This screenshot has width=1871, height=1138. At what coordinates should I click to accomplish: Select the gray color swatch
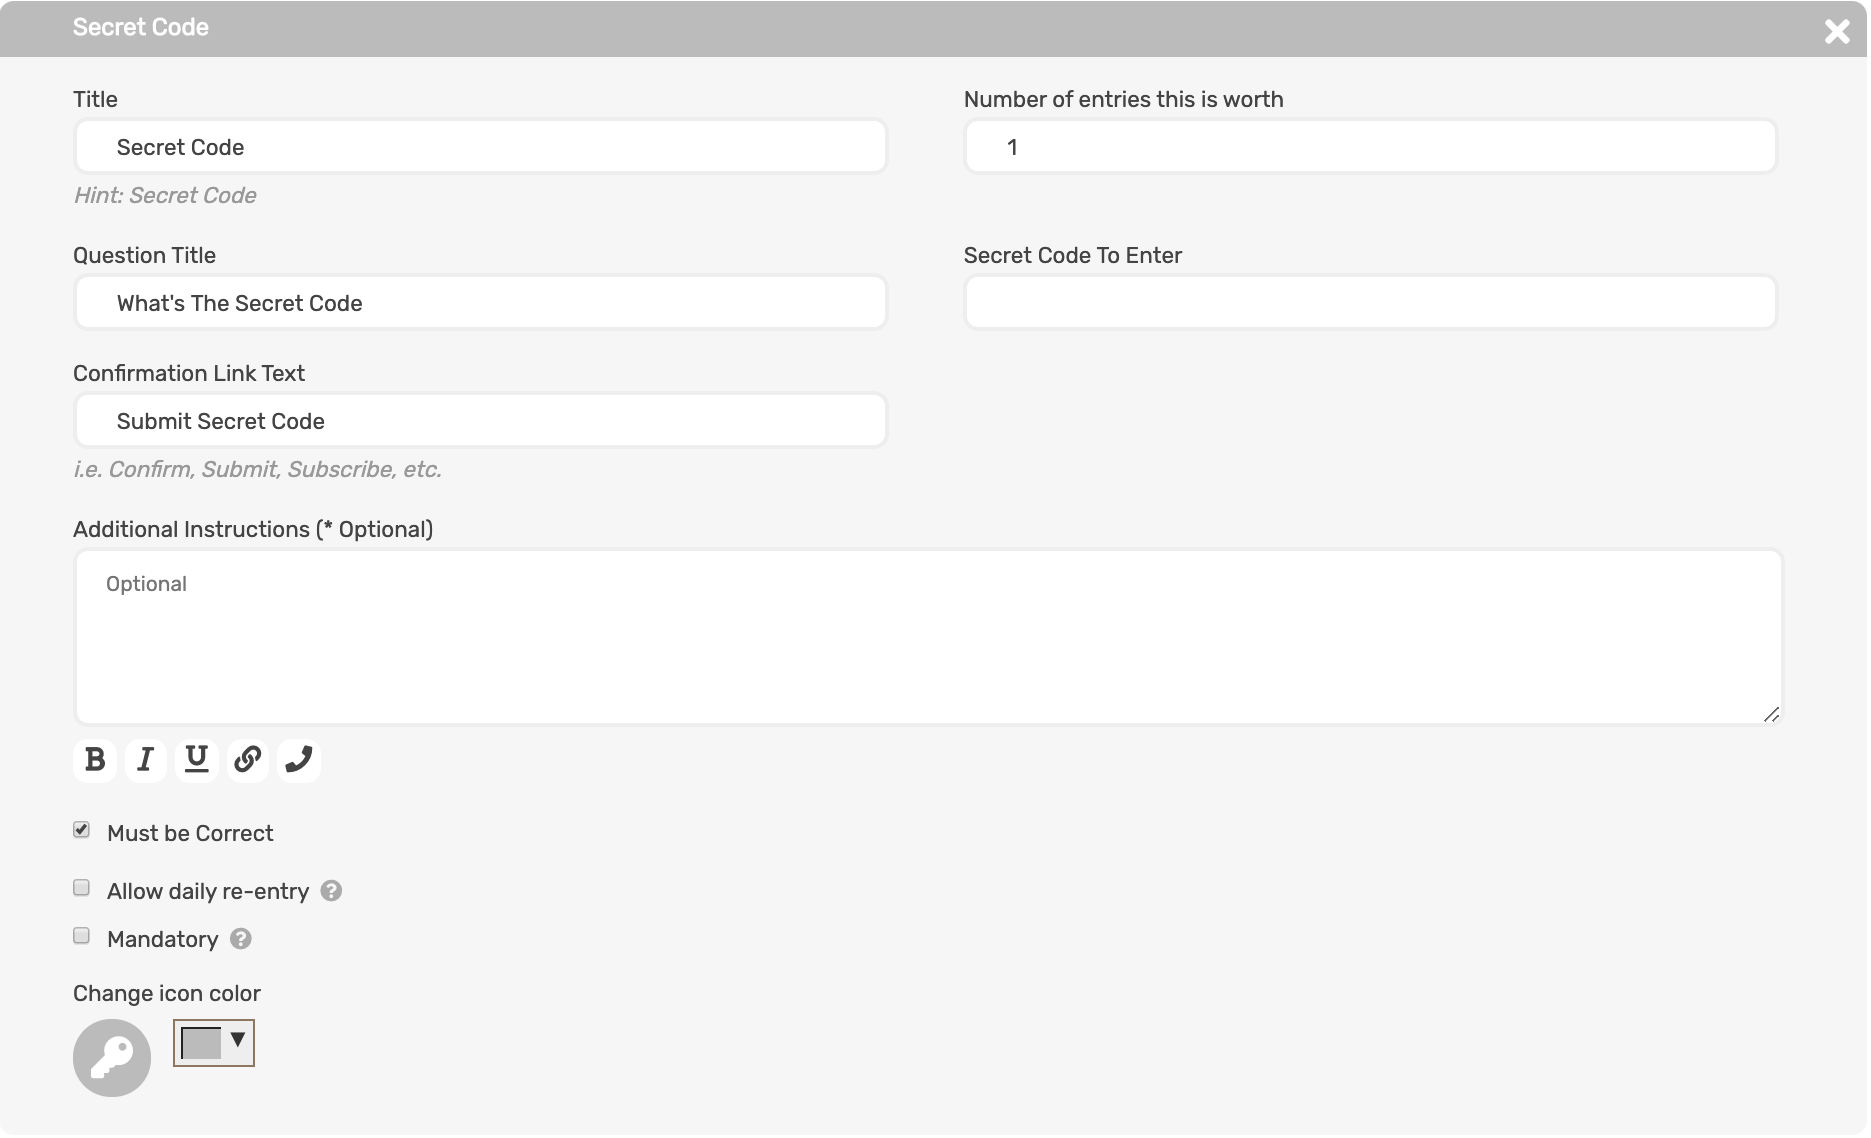pos(200,1043)
